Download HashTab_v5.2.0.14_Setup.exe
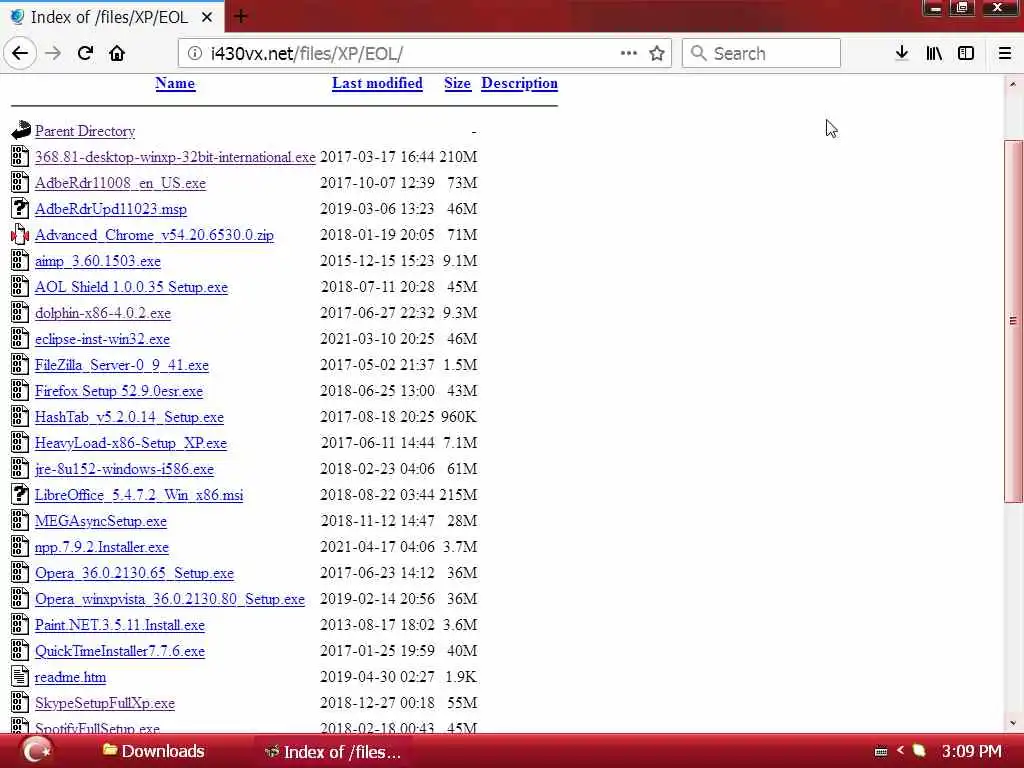The image size is (1024, 768). tap(129, 417)
